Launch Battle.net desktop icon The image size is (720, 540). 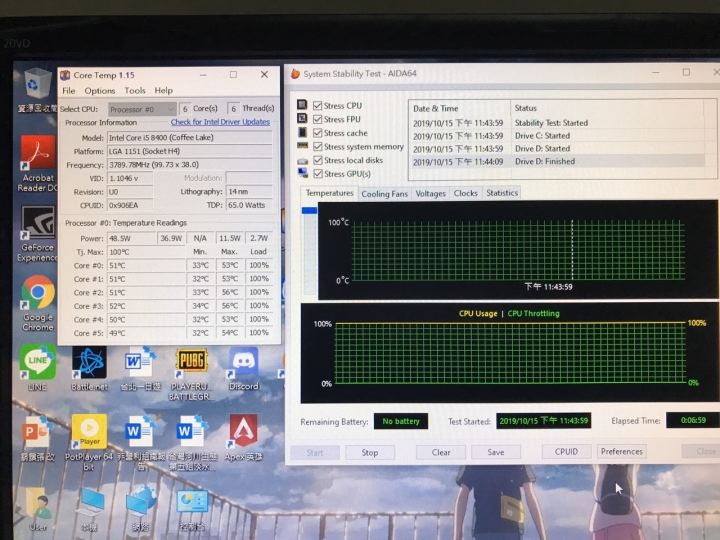click(x=90, y=368)
